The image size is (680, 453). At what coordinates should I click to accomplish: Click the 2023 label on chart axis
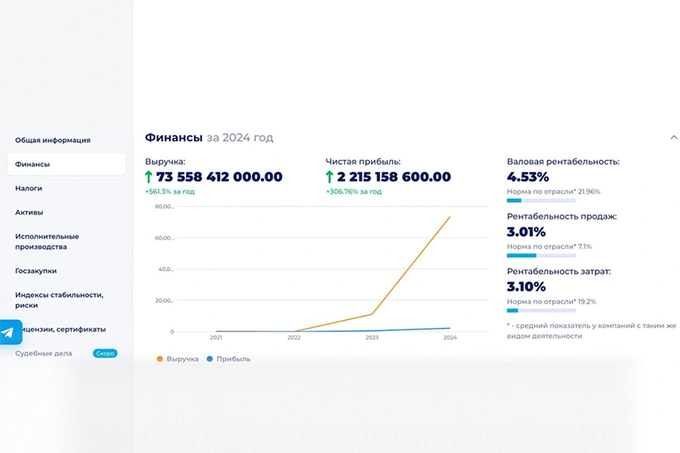click(372, 339)
